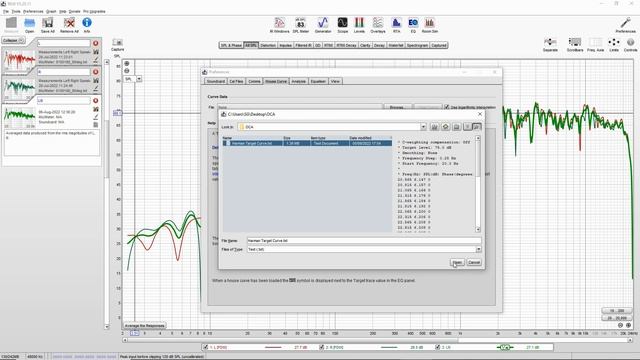The image size is (640, 360).
Task: Toggle the 1 L trace checkbox in legend
Action: [206, 347]
